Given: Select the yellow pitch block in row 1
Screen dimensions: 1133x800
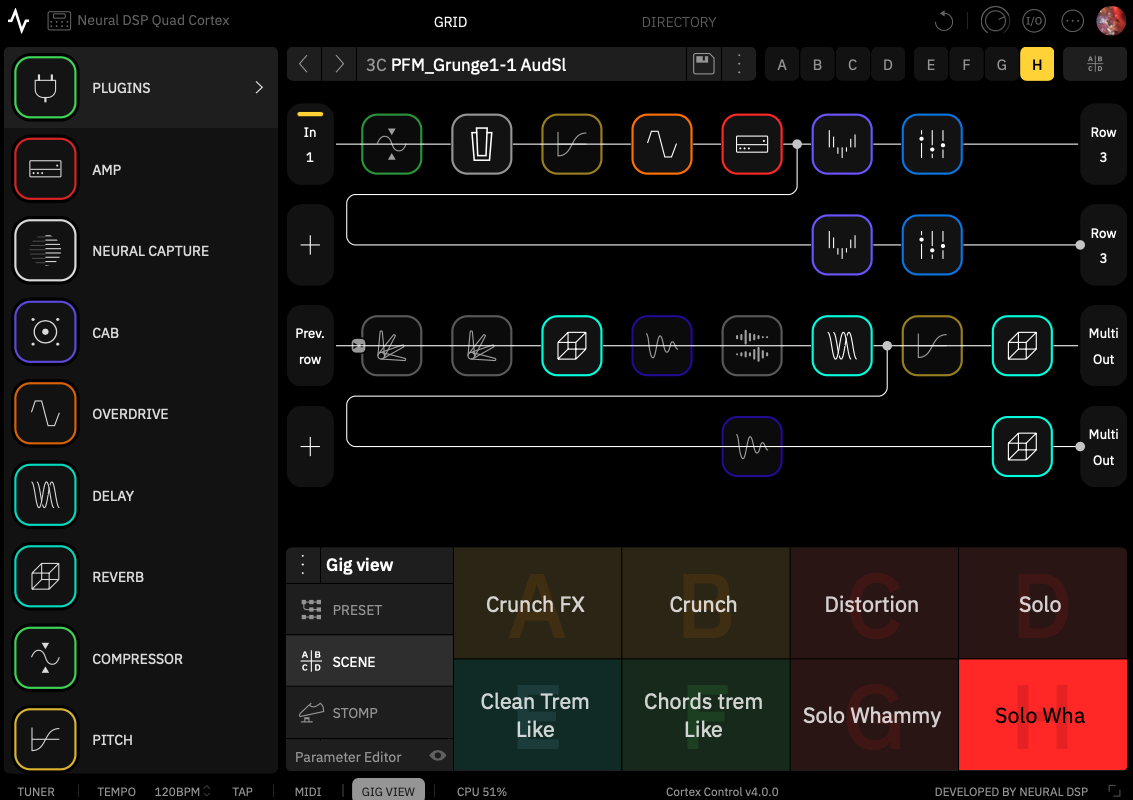Looking at the screenshot, I should click(x=572, y=144).
